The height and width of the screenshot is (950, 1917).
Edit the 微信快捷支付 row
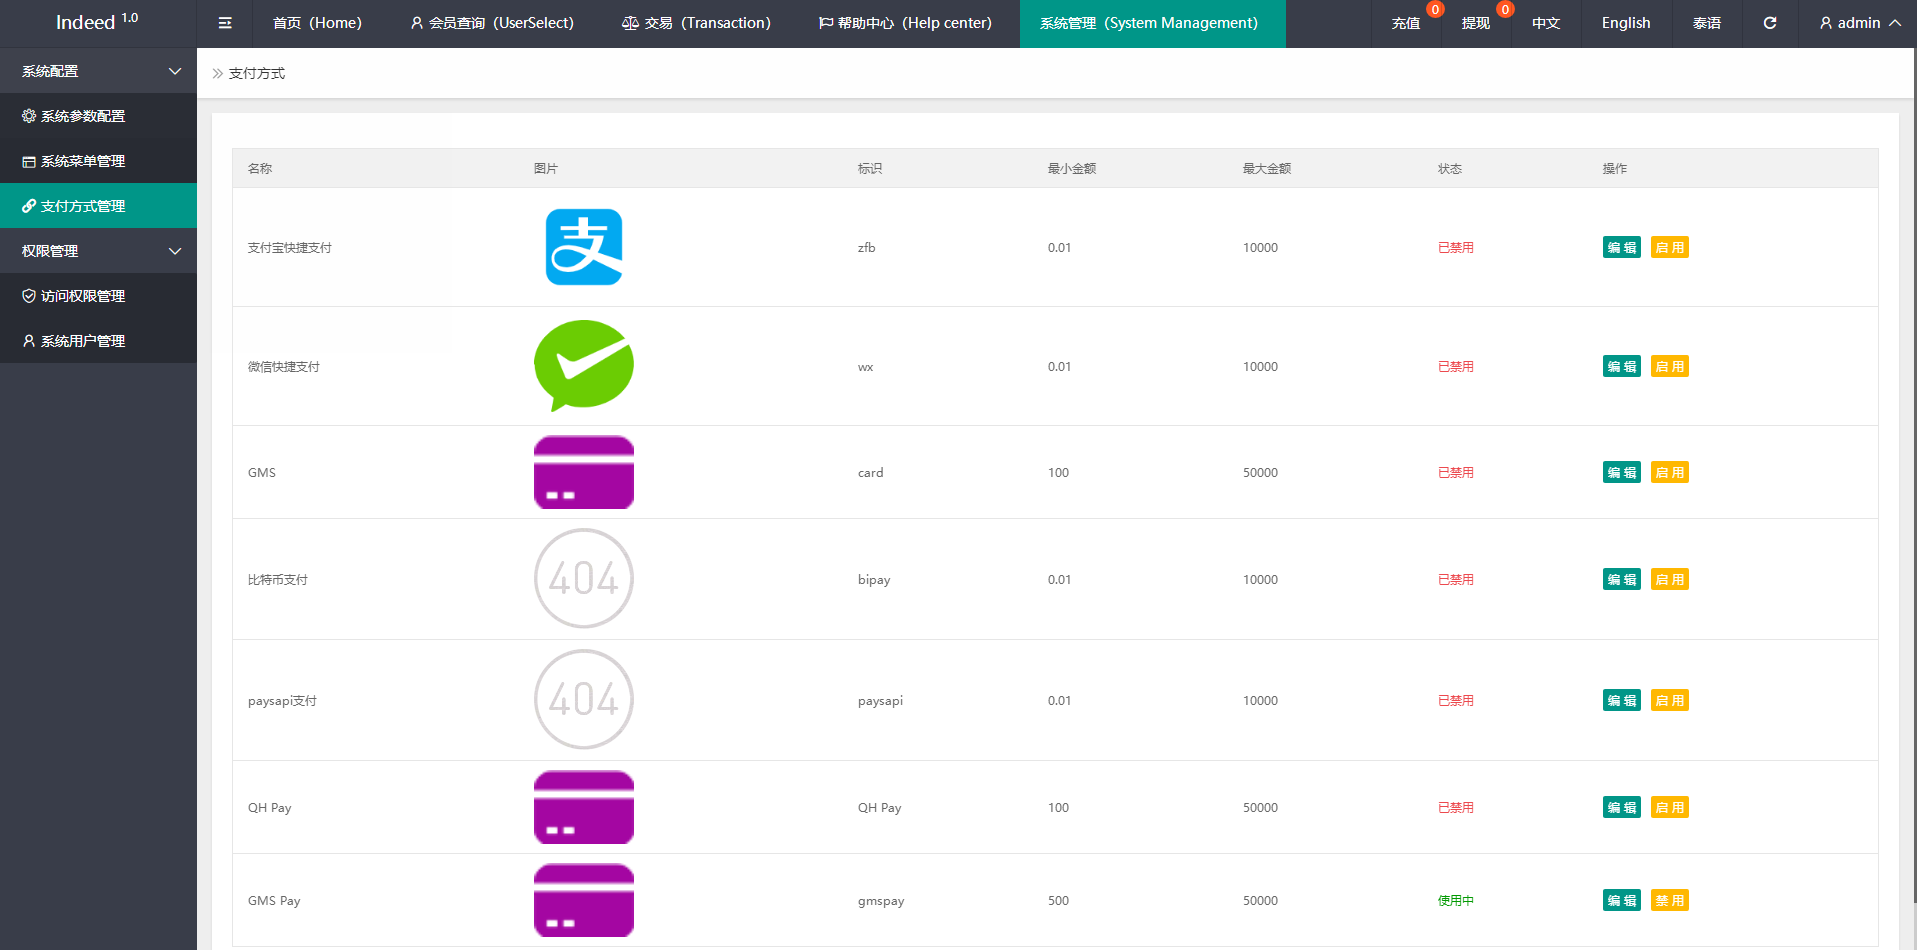click(x=1622, y=366)
